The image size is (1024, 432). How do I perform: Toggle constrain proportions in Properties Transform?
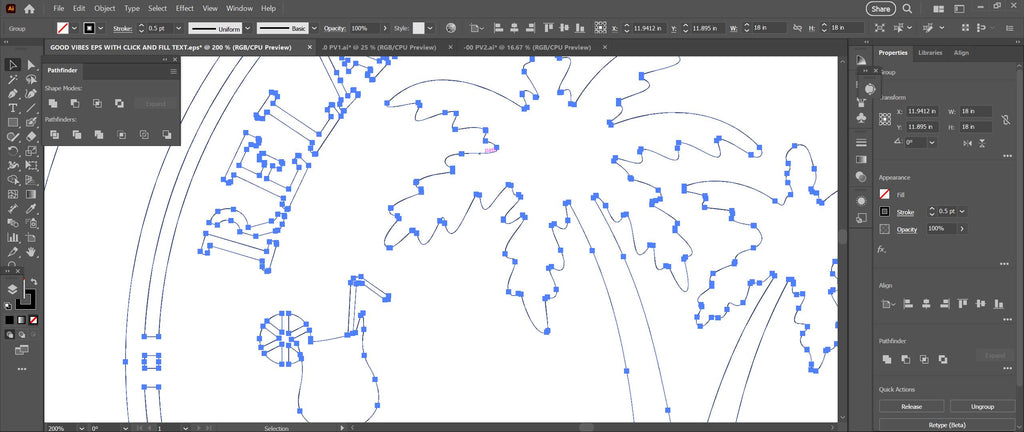coord(1007,119)
